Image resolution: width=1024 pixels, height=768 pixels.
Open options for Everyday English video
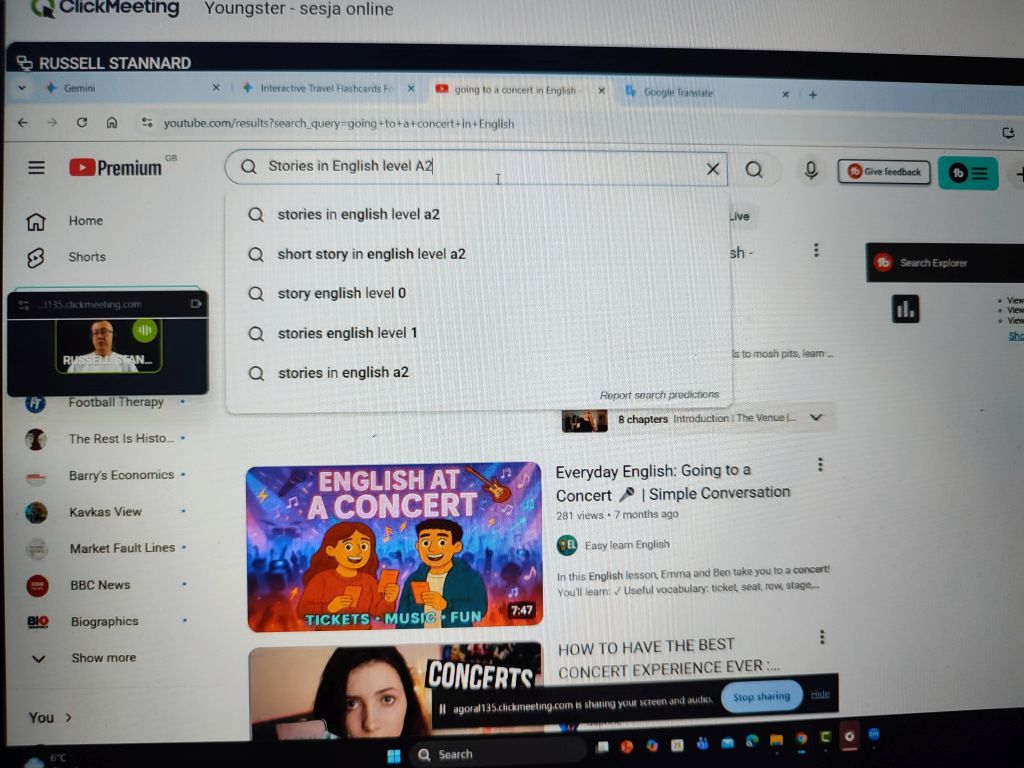pyautogui.click(x=820, y=465)
